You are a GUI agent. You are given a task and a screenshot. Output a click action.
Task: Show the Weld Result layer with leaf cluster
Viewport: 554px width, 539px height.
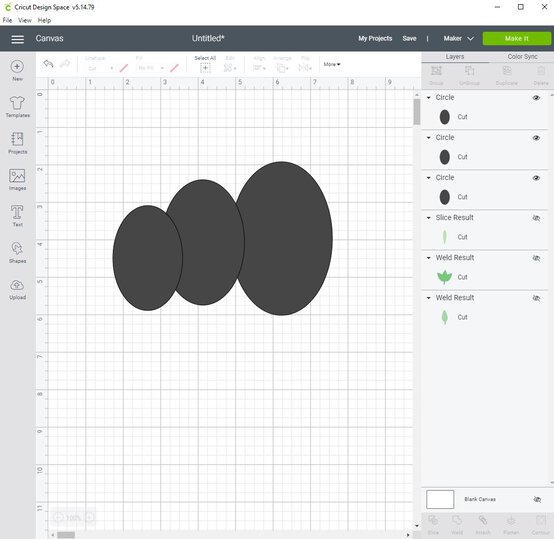tap(536, 258)
